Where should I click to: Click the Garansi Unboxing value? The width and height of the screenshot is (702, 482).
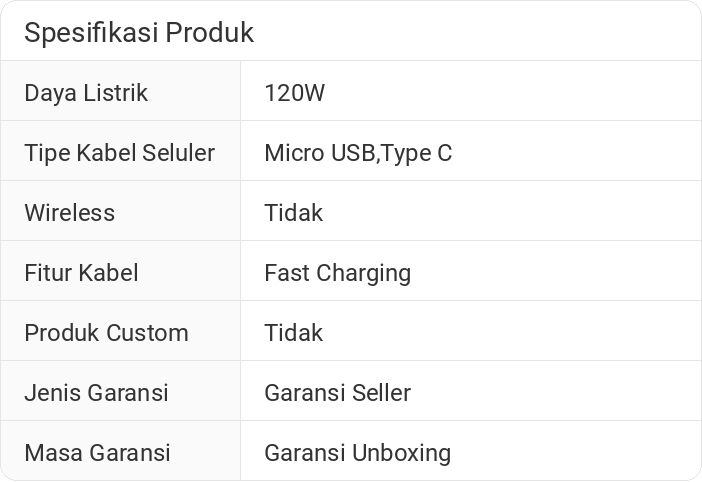coord(357,453)
